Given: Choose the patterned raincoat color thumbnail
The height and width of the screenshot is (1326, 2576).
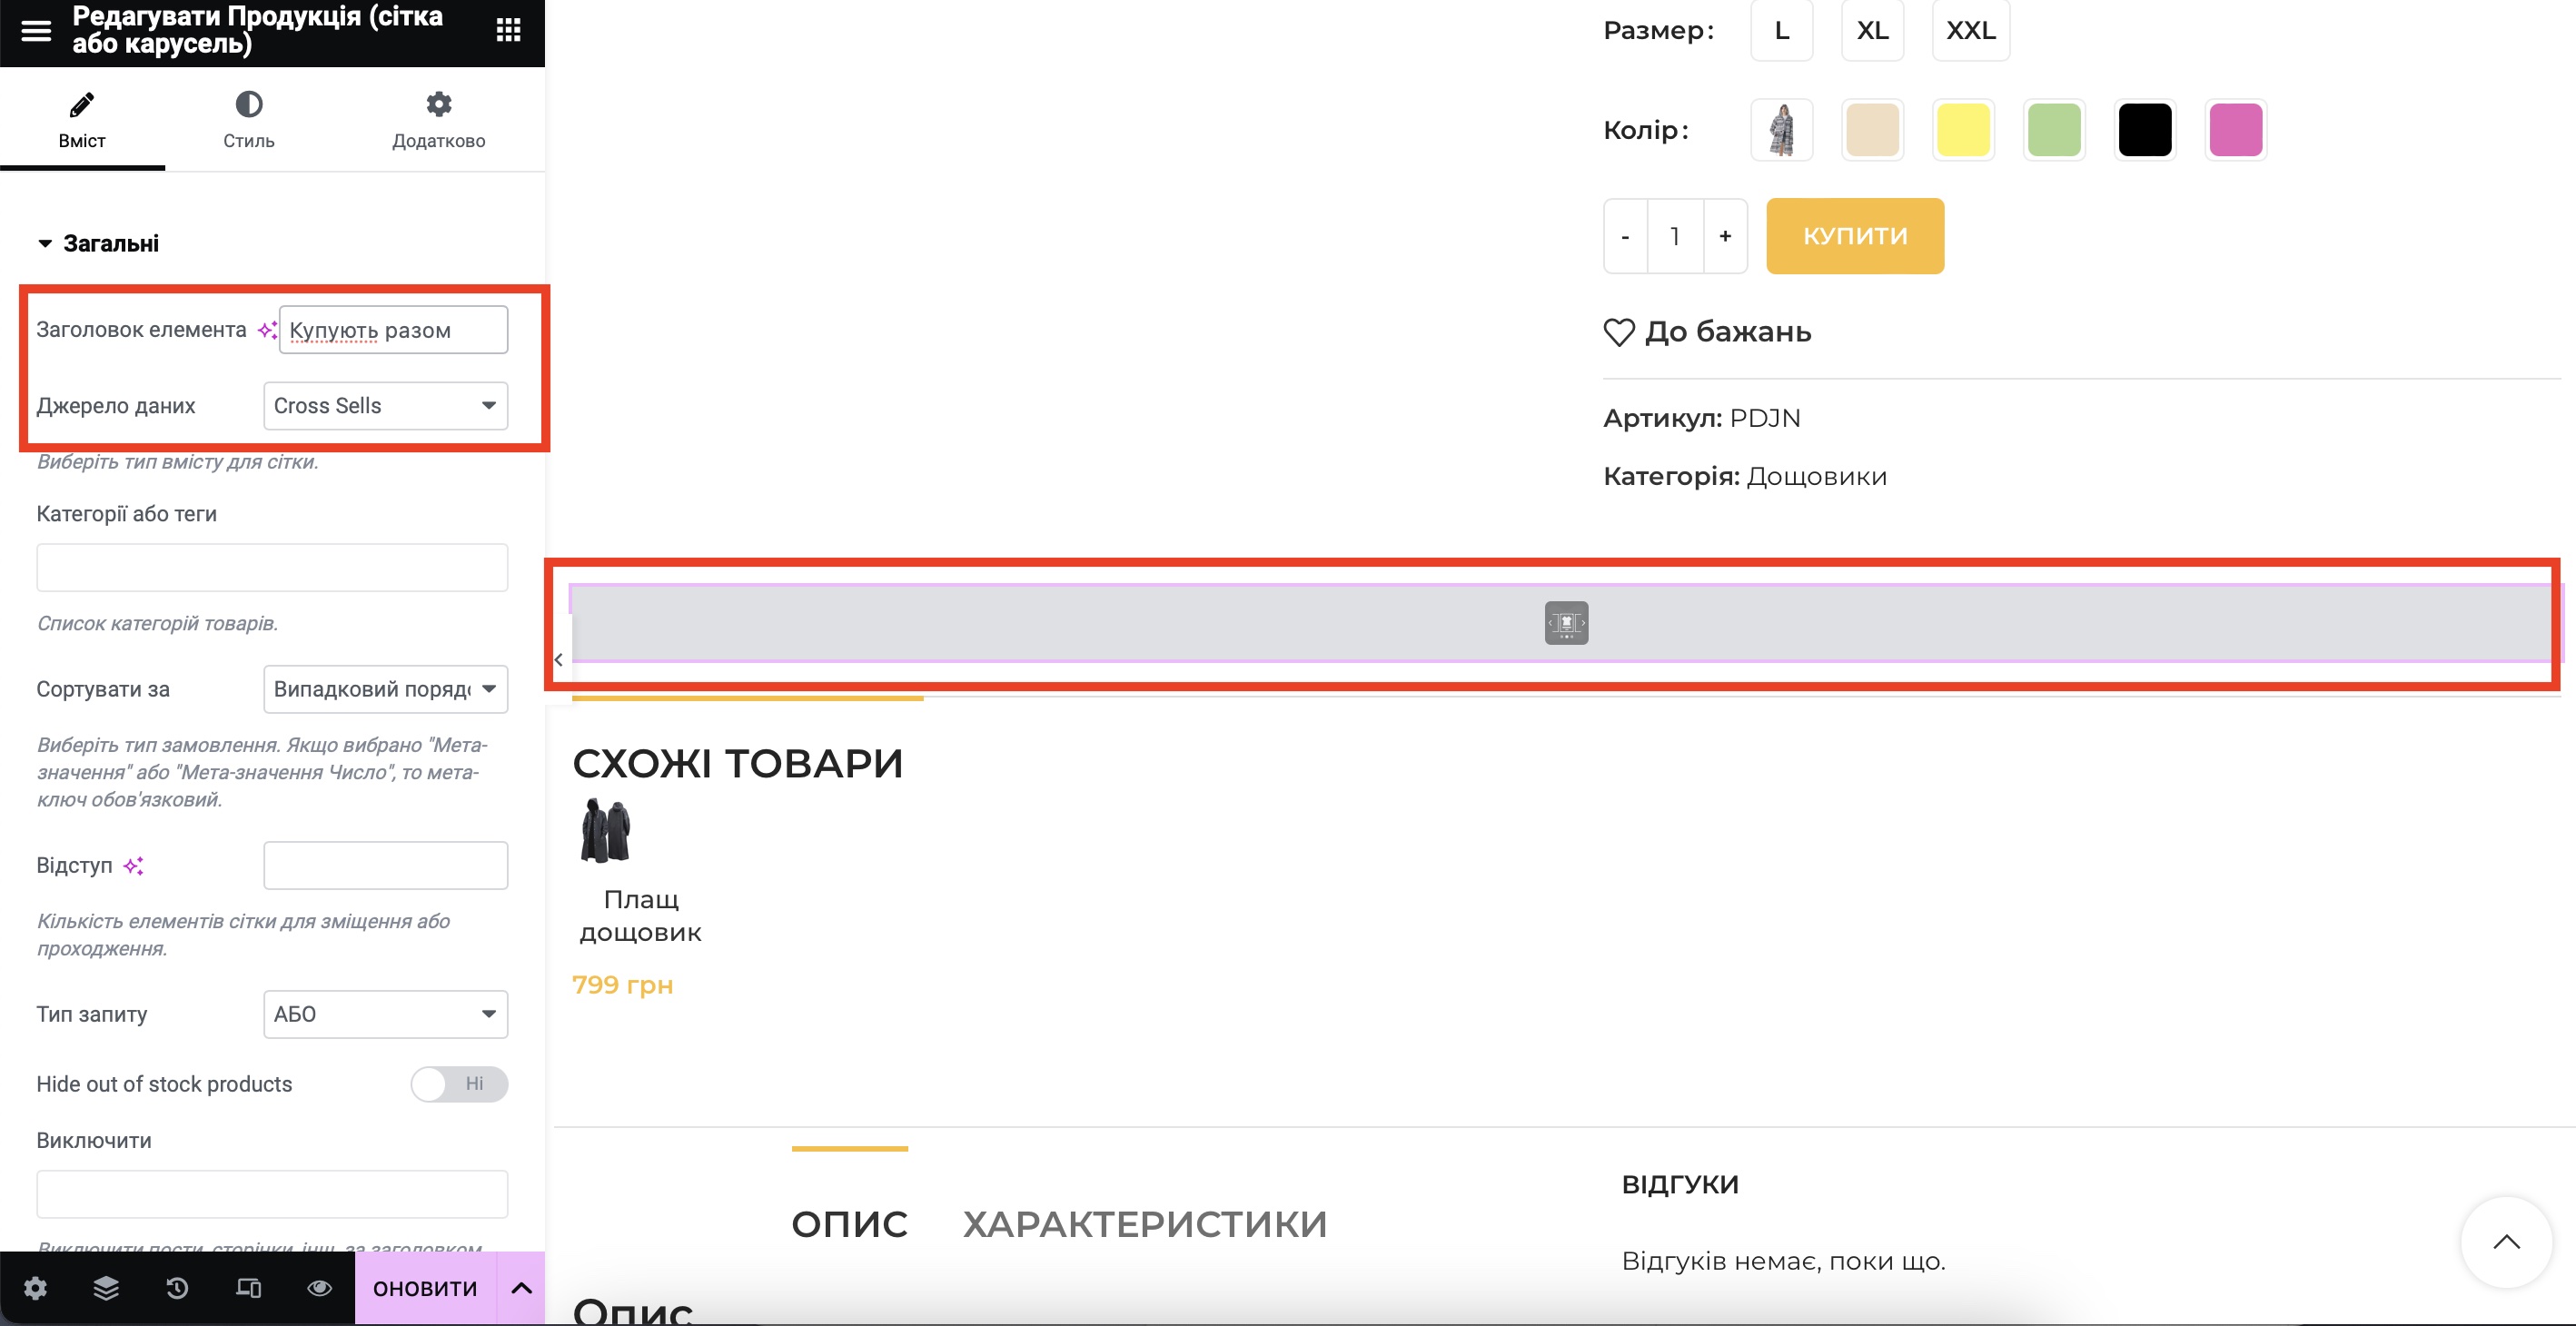Looking at the screenshot, I should [1782, 130].
